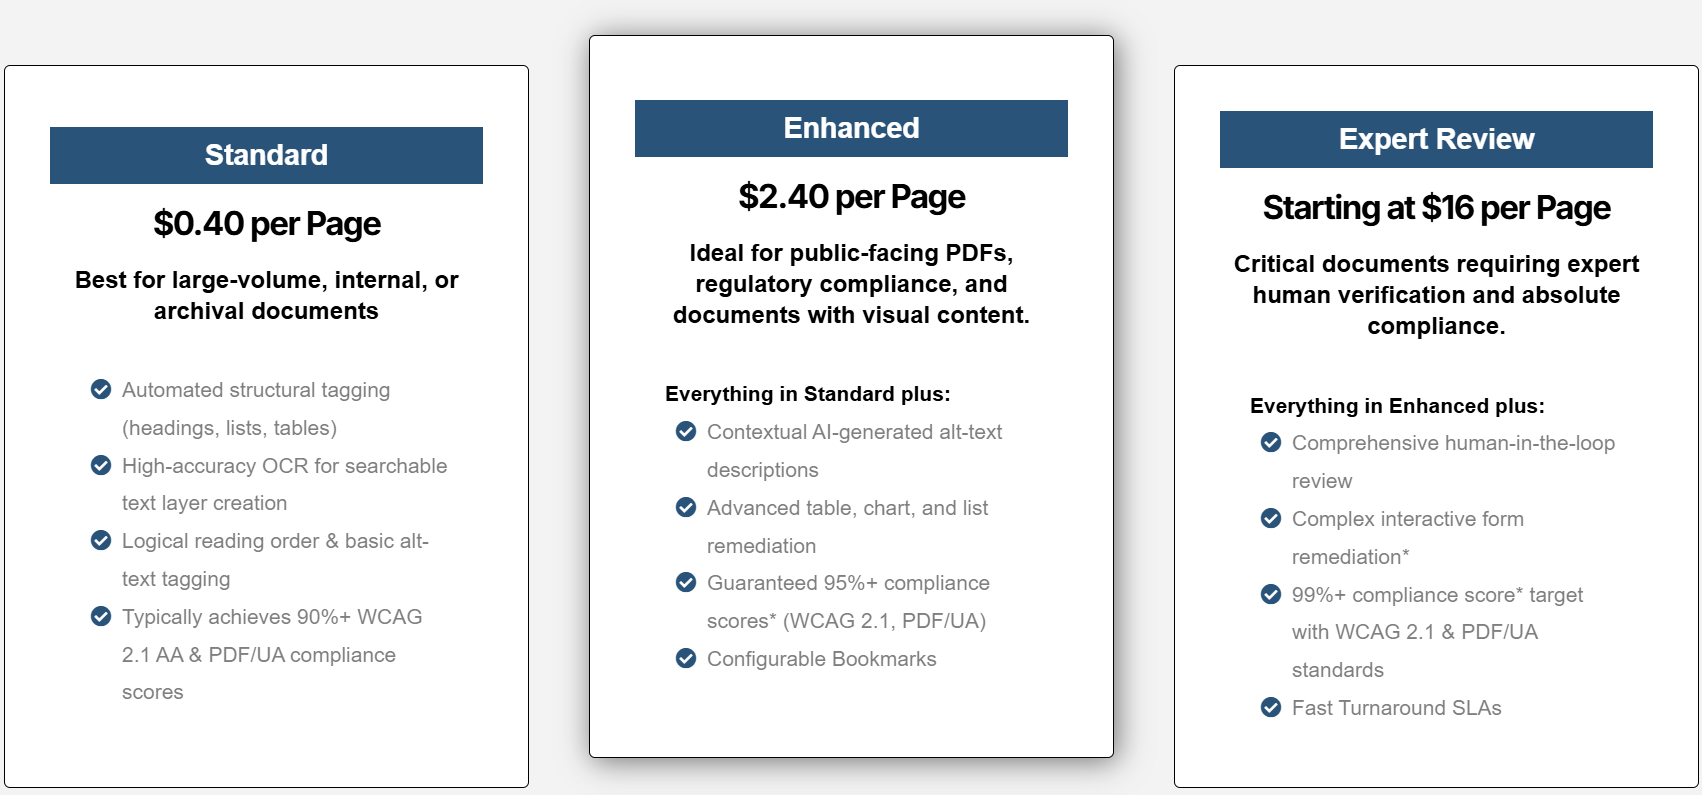
Task: Click checkmark next to Complex interactive form
Action: coord(1271,518)
